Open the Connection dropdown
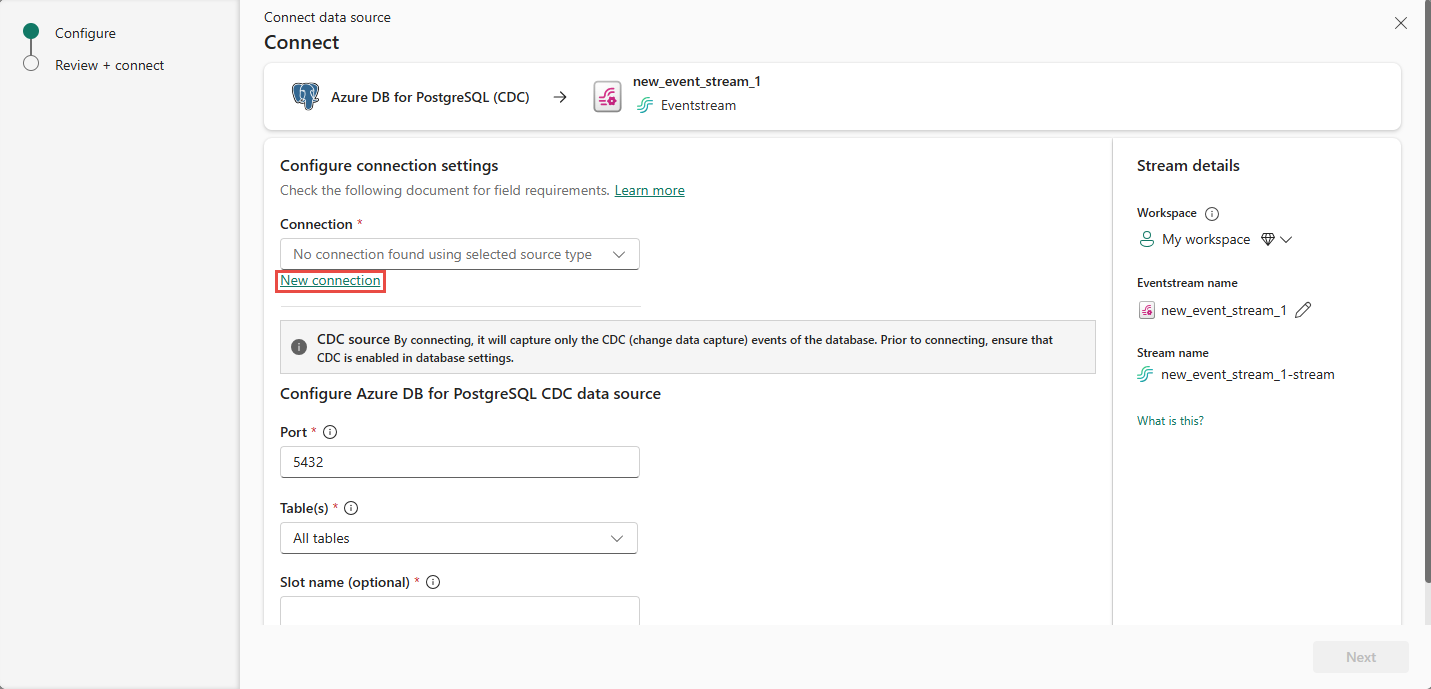This screenshot has width=1431, height=689. pyautogui.click(x=459, y=255)
